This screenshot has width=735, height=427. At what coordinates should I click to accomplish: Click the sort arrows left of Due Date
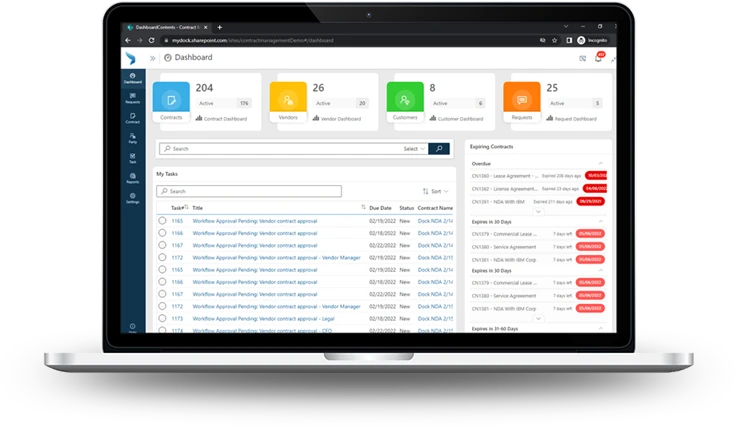(363, 207)
